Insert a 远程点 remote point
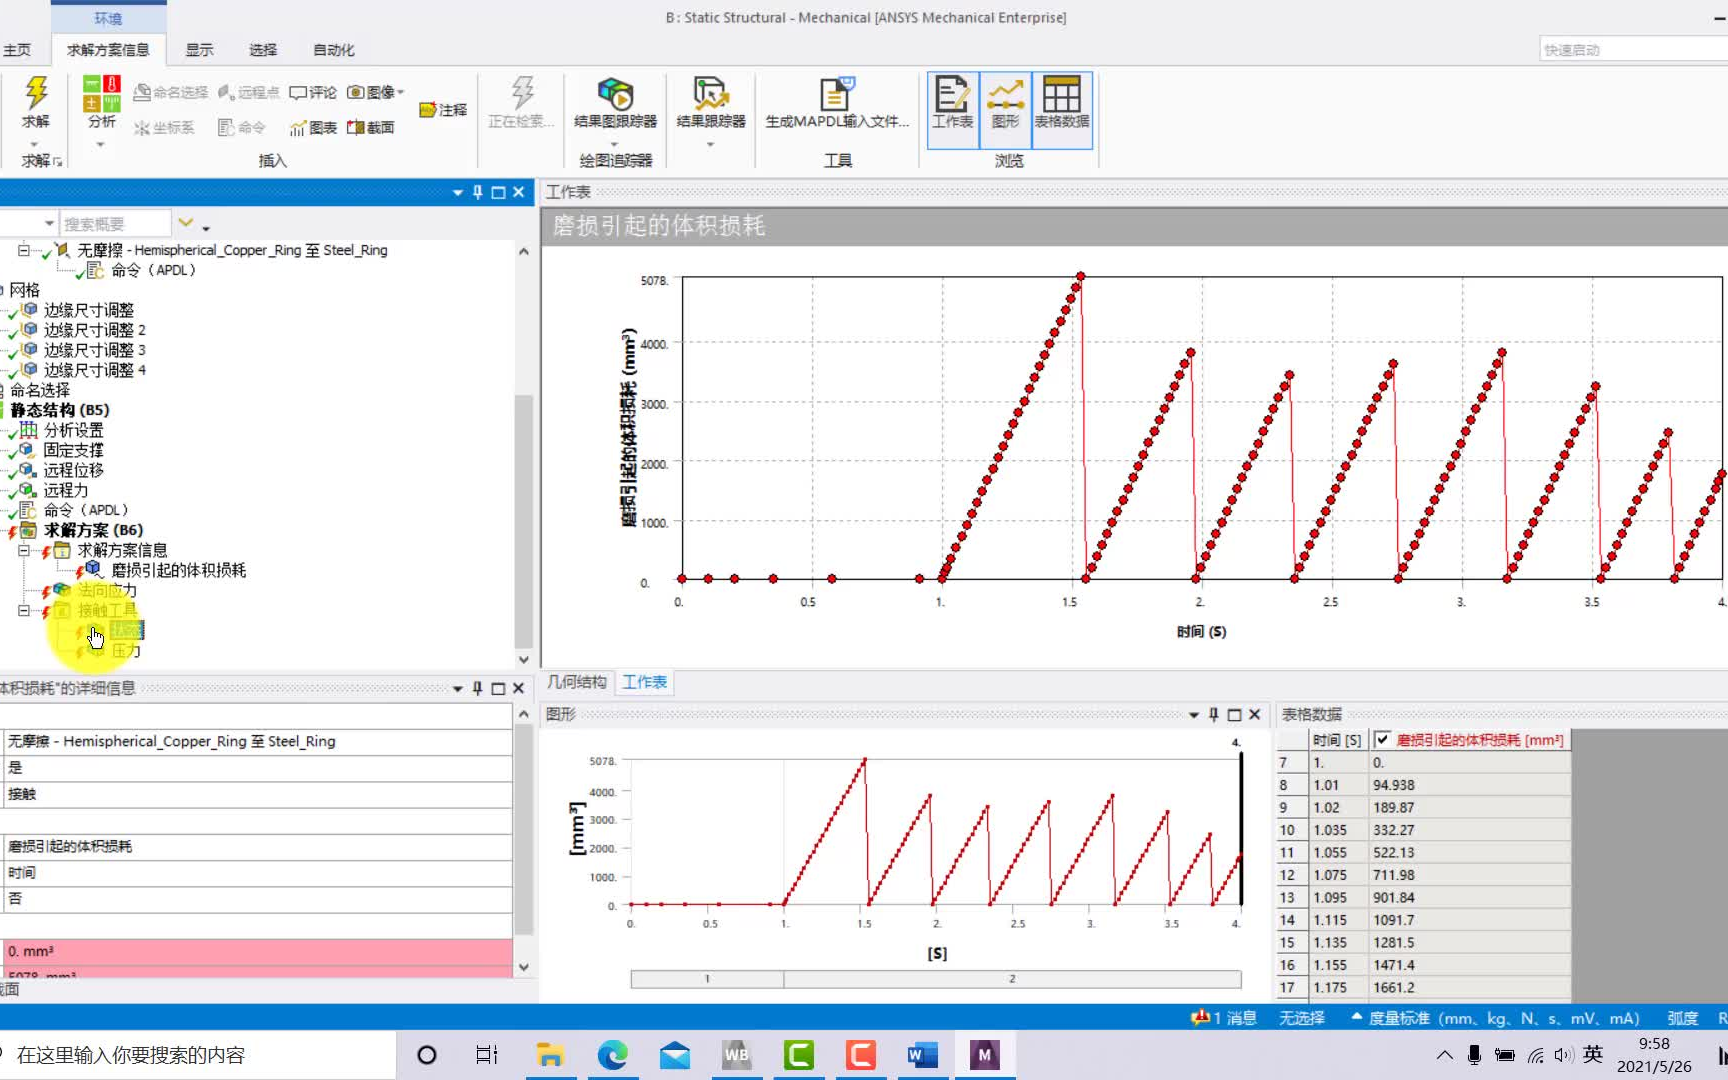1728x1080 pixels. tap(248, 92)
